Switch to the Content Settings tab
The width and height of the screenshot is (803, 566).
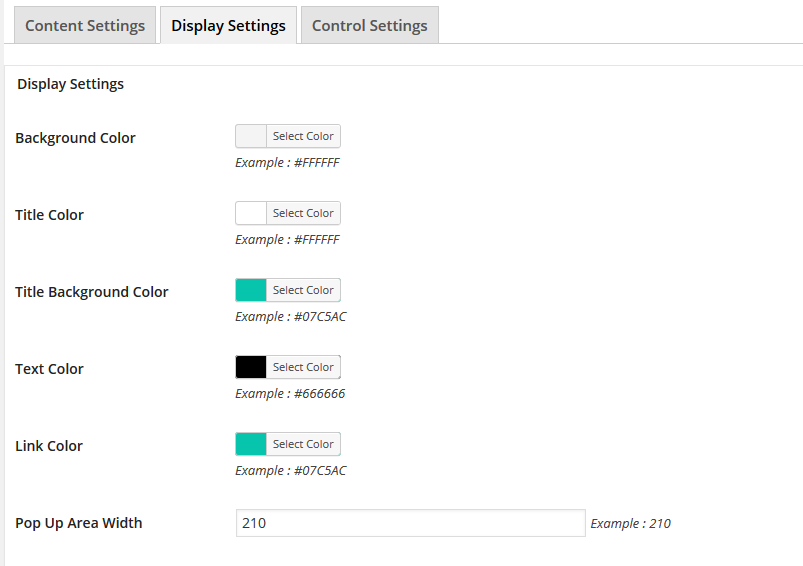point(85,25)
